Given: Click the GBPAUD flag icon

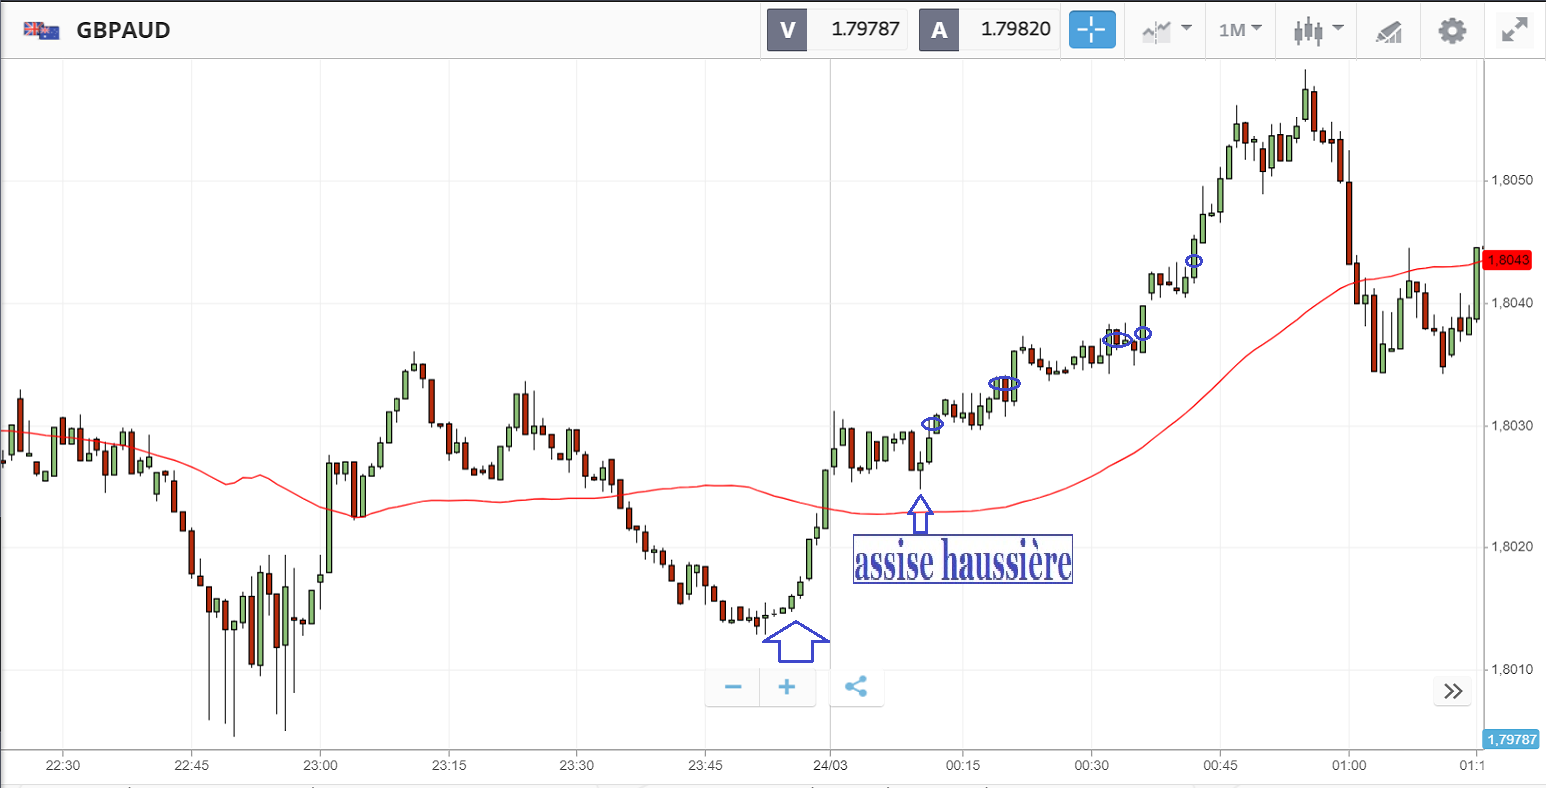Looking at the screenshot, I should [x=42, y=30].
